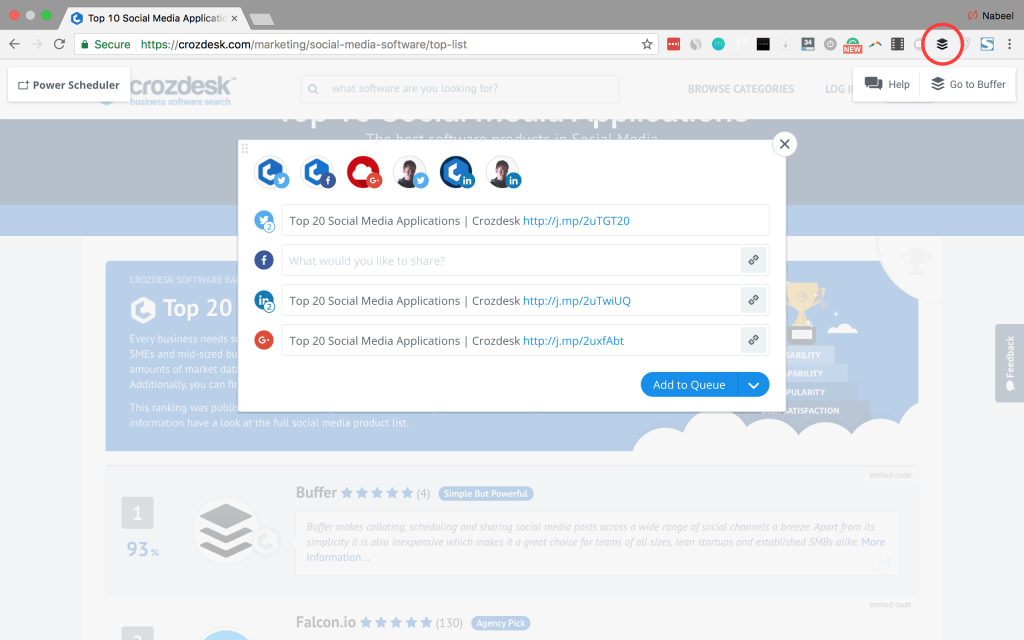The height and width of the screenshot is (640, 1024).
Task: Click the film strip extension icon
Action: tap(897, 44)
